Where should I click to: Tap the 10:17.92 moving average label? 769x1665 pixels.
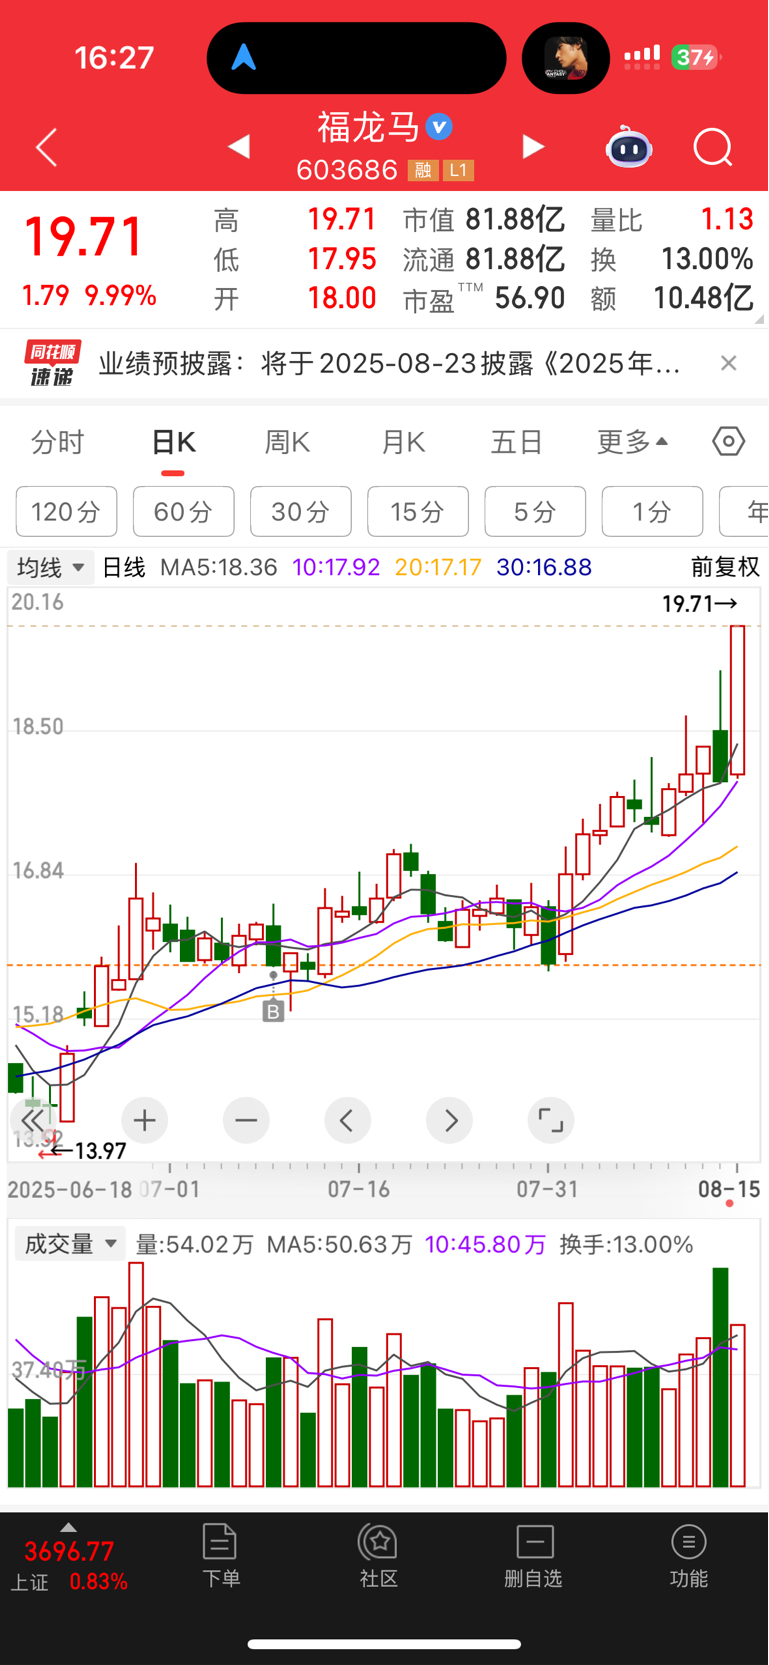[x=336, y=568]
